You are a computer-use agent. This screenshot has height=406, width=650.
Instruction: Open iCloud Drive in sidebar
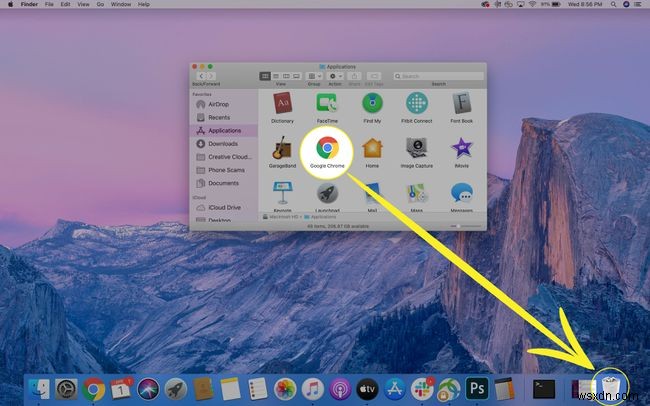223,207
